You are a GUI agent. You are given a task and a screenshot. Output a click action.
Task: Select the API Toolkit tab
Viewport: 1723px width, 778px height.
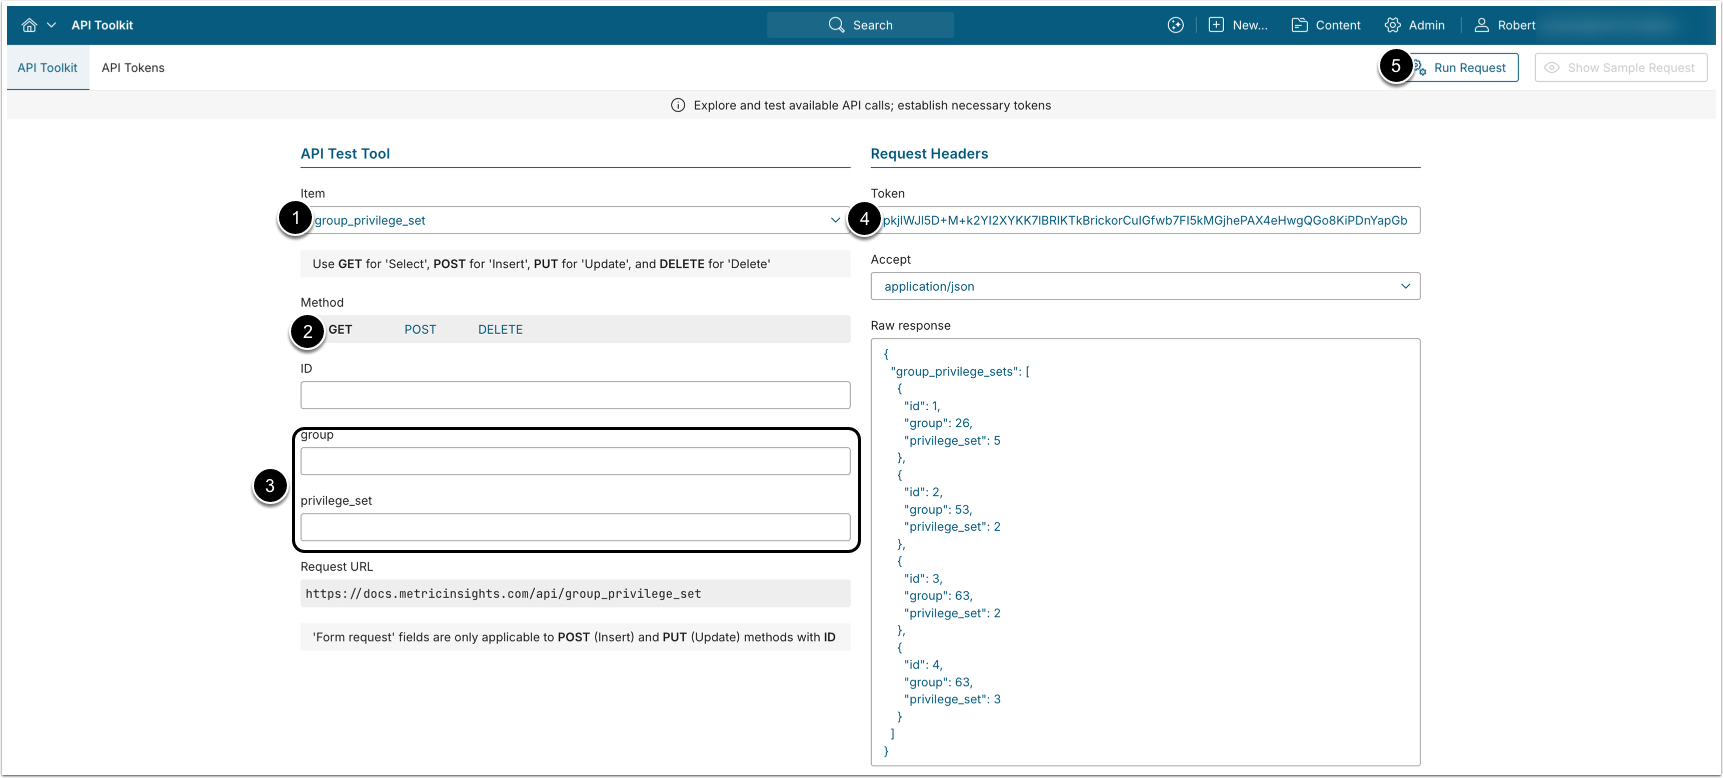[x=47, y=68]
